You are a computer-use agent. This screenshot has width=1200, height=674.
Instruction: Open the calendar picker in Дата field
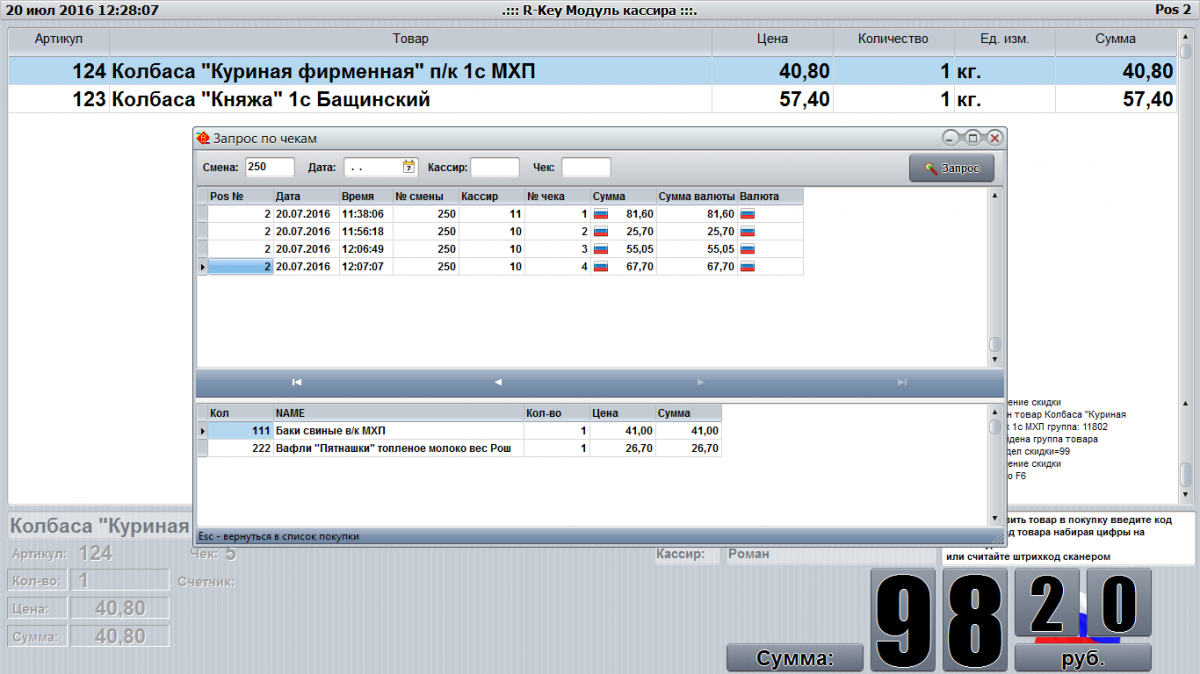(409, 167)
